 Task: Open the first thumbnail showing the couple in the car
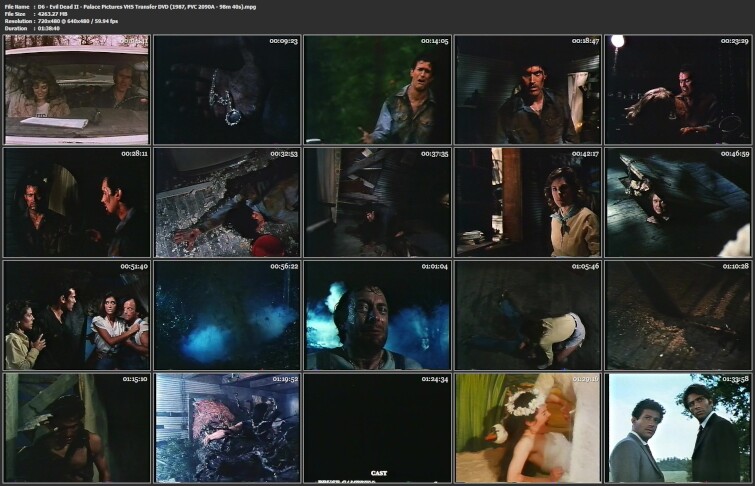coord(77,90)
